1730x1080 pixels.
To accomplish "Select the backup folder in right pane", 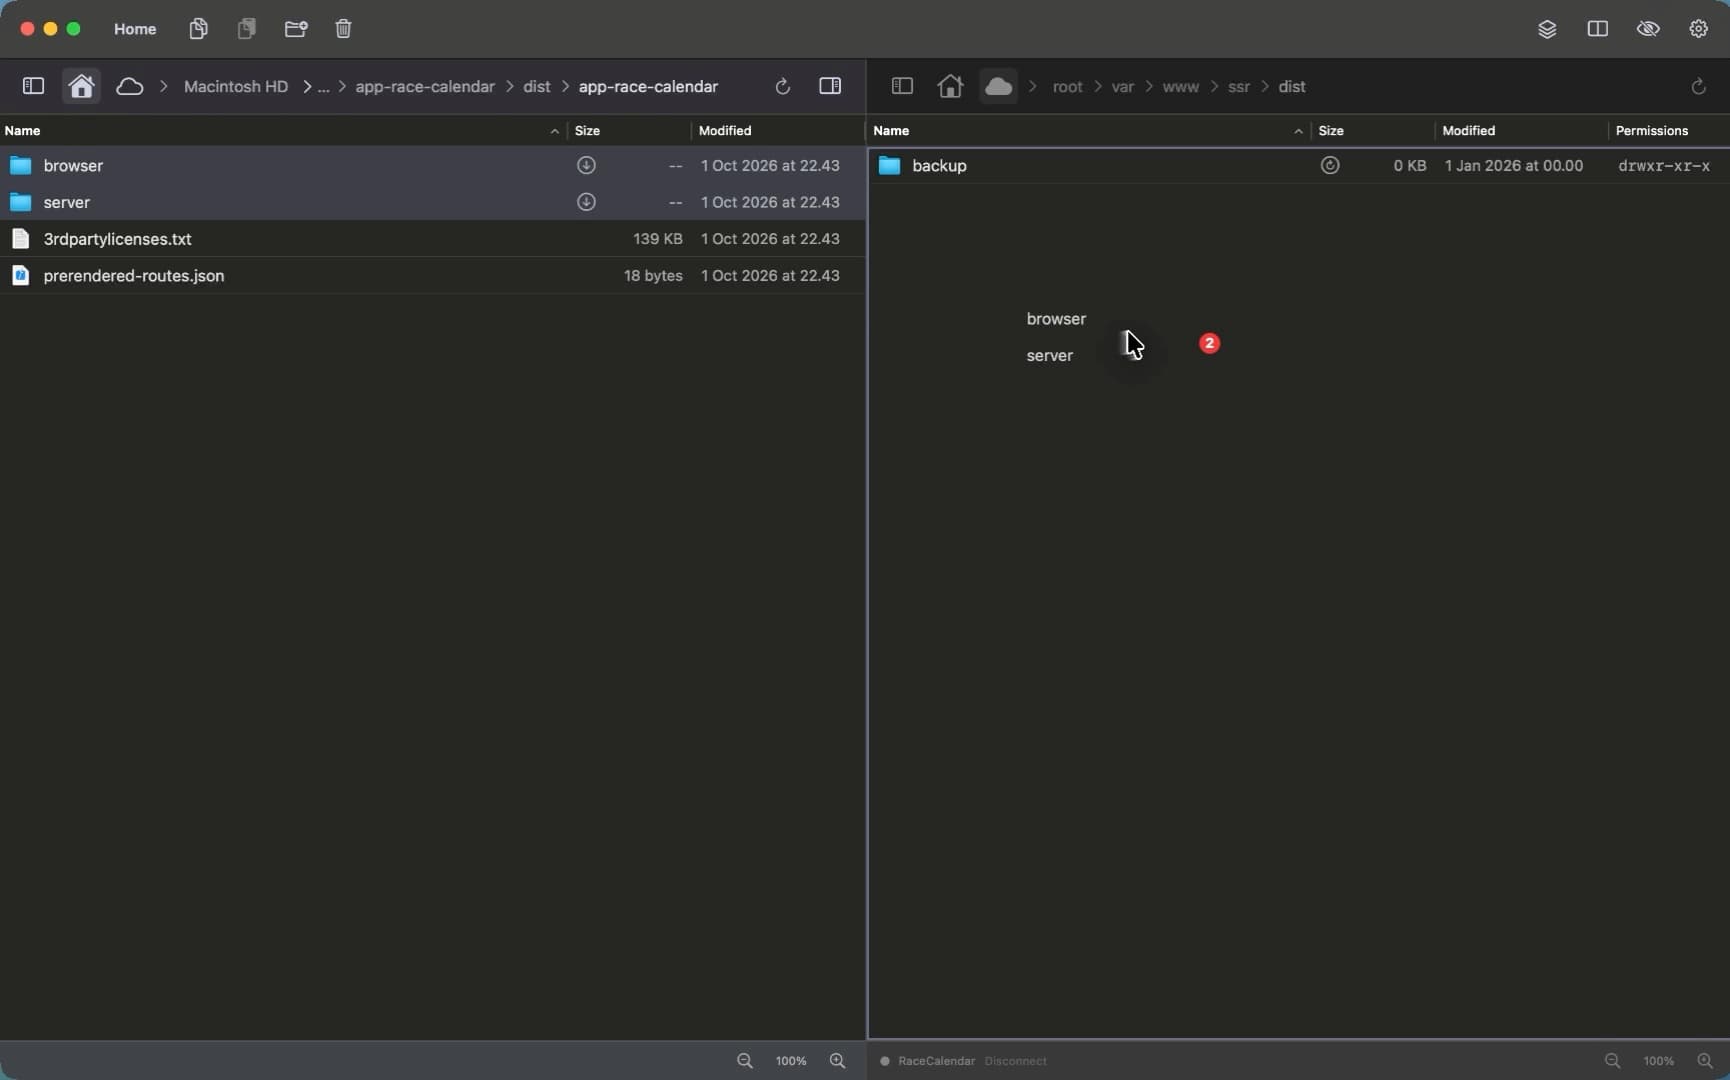I will [x=1299, y=165].
